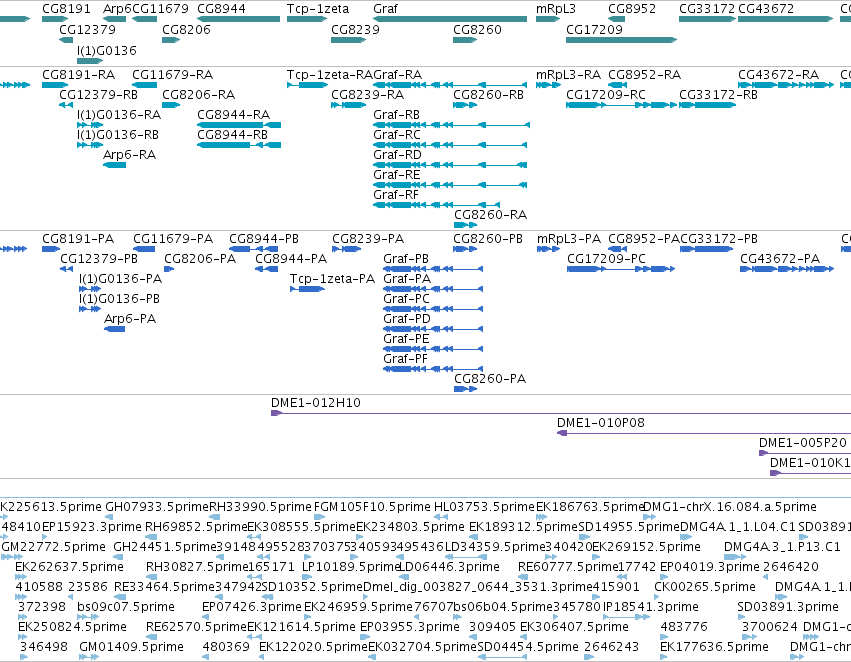Click the CK00265.5prime EST label
This screenshot has height=662, width=851.
(x=705, y=587)
